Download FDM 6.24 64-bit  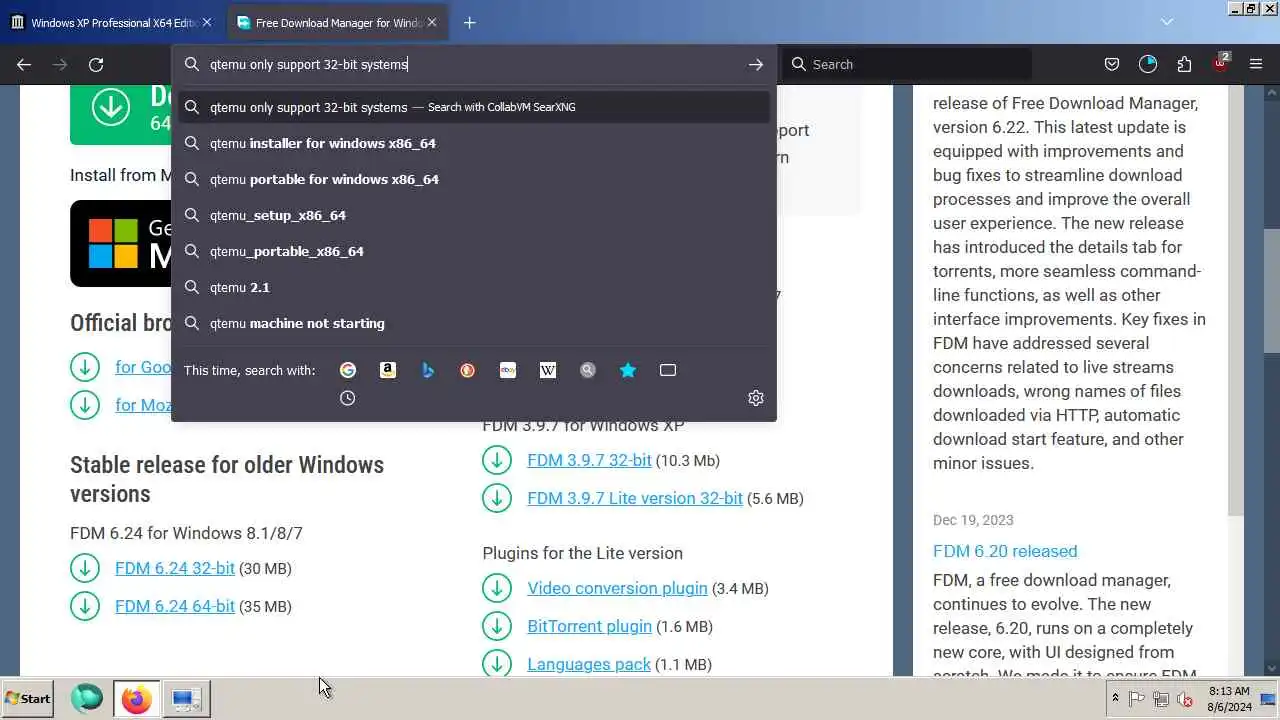[x=175, y=606]
